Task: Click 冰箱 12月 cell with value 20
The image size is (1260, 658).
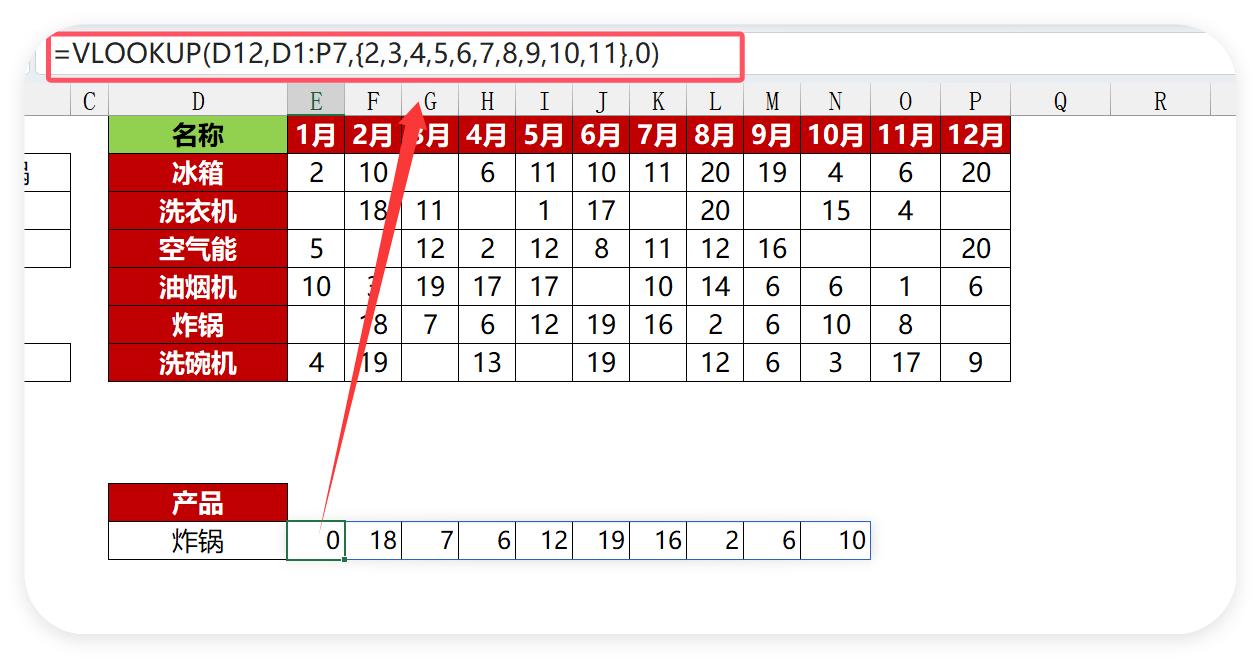Action: (976, 173)
